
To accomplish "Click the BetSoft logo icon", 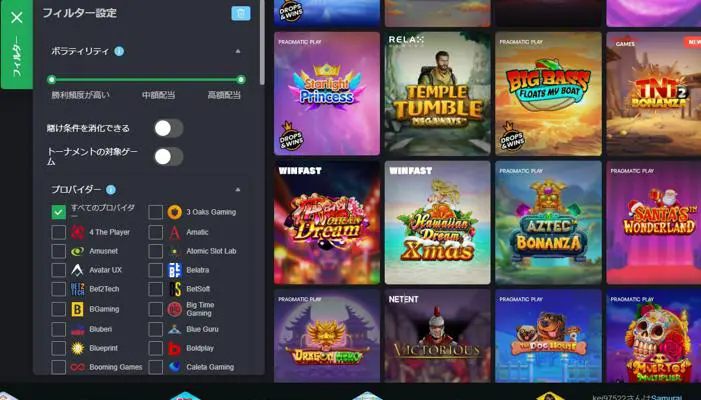I will [174, 289].
